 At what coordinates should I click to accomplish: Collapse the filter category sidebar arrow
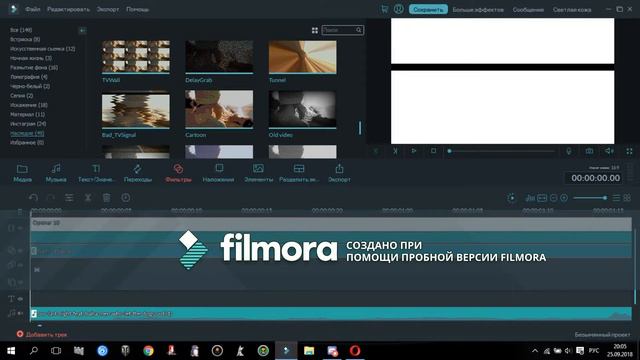pyautogui.click(x=82, y=30)
